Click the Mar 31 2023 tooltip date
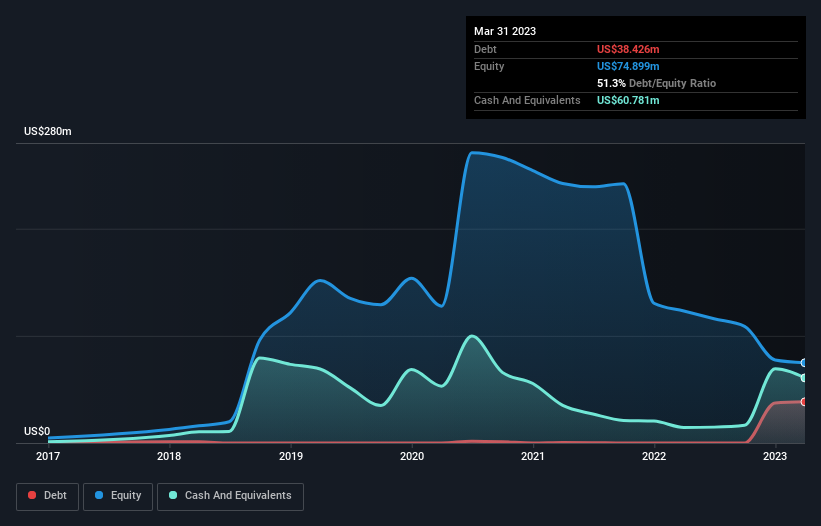821x526 pixels. [x=505, y=31]
